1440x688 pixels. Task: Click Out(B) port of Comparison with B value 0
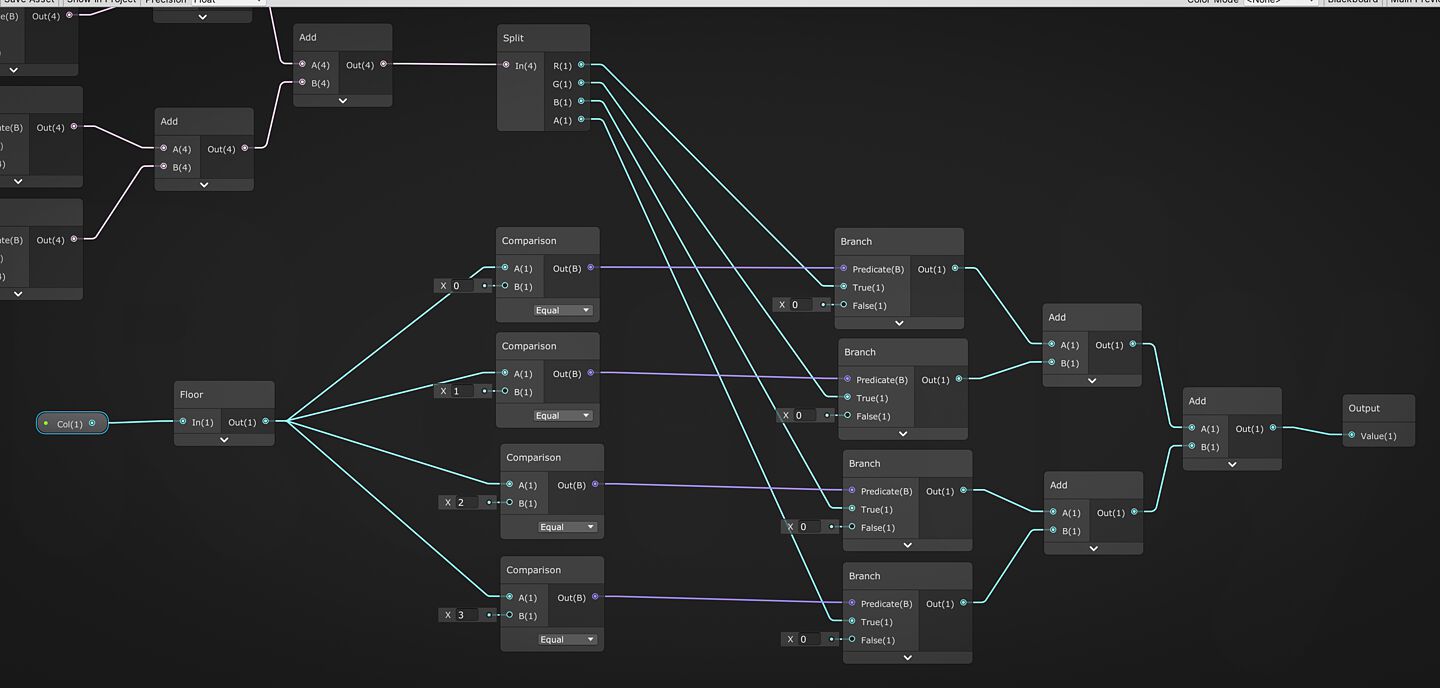(590, 267)
